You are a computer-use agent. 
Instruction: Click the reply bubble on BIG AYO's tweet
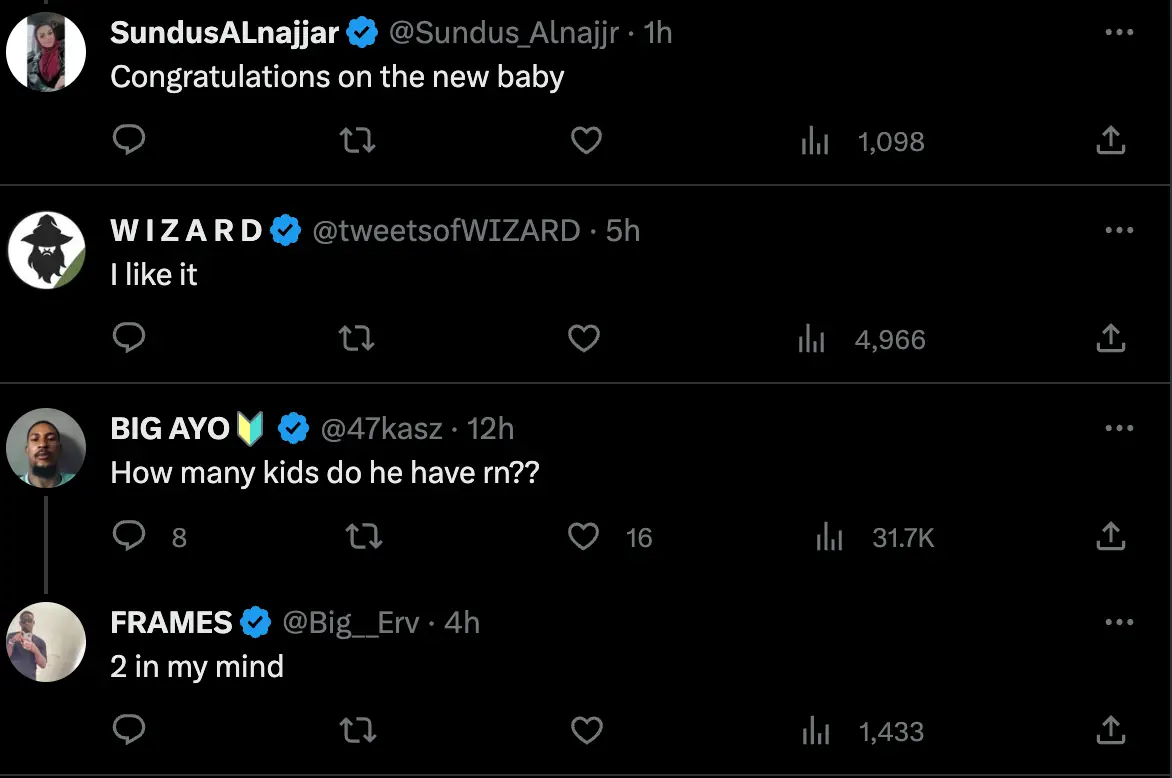(129, 537)
